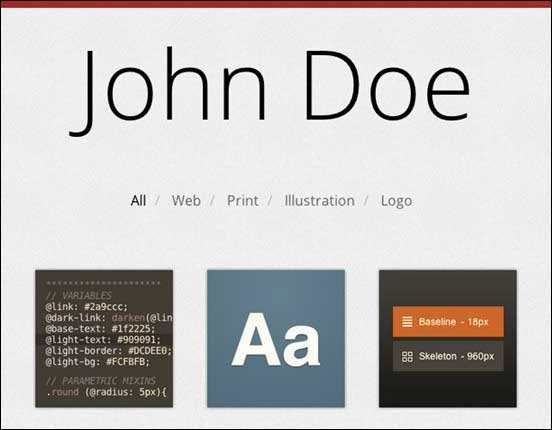Open the blue Aa typography thumbnail
Image resolution: width=552 pixels, height=430 pixels.
276,338
